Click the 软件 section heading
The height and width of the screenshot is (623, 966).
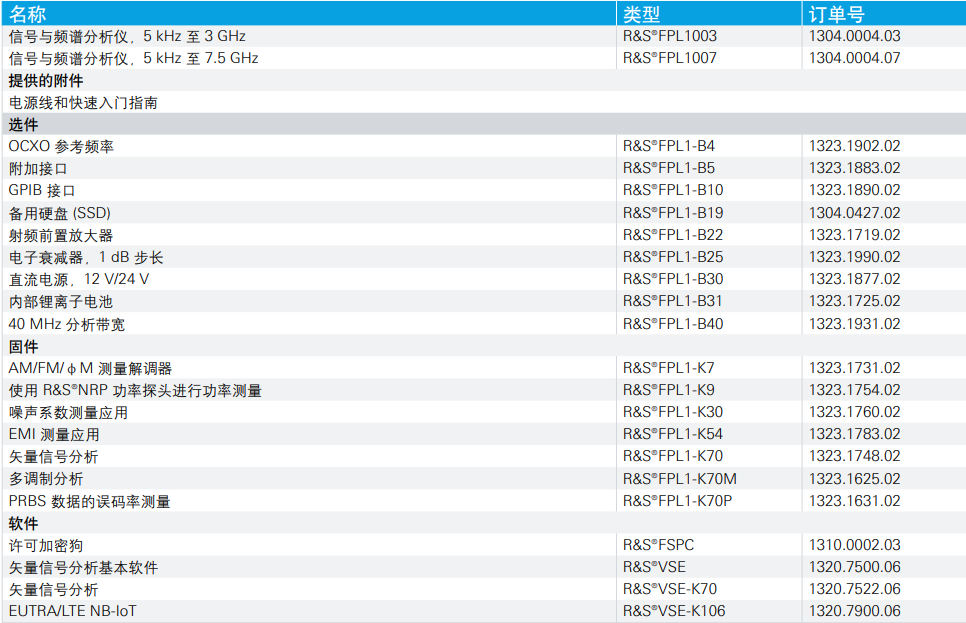tap(23, 524)
